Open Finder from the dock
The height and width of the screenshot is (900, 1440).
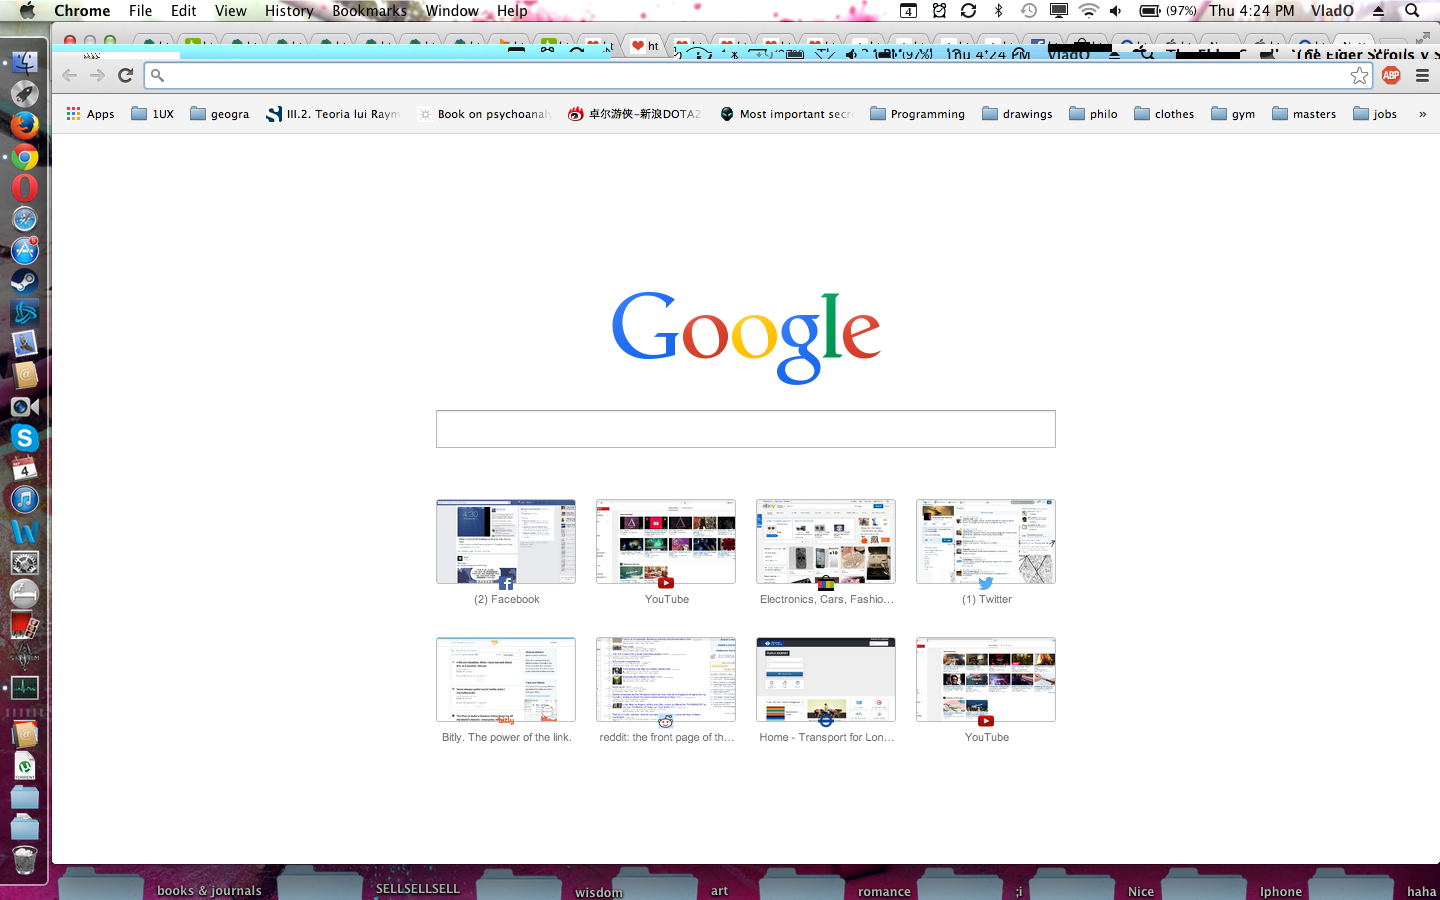coord(24,62)
